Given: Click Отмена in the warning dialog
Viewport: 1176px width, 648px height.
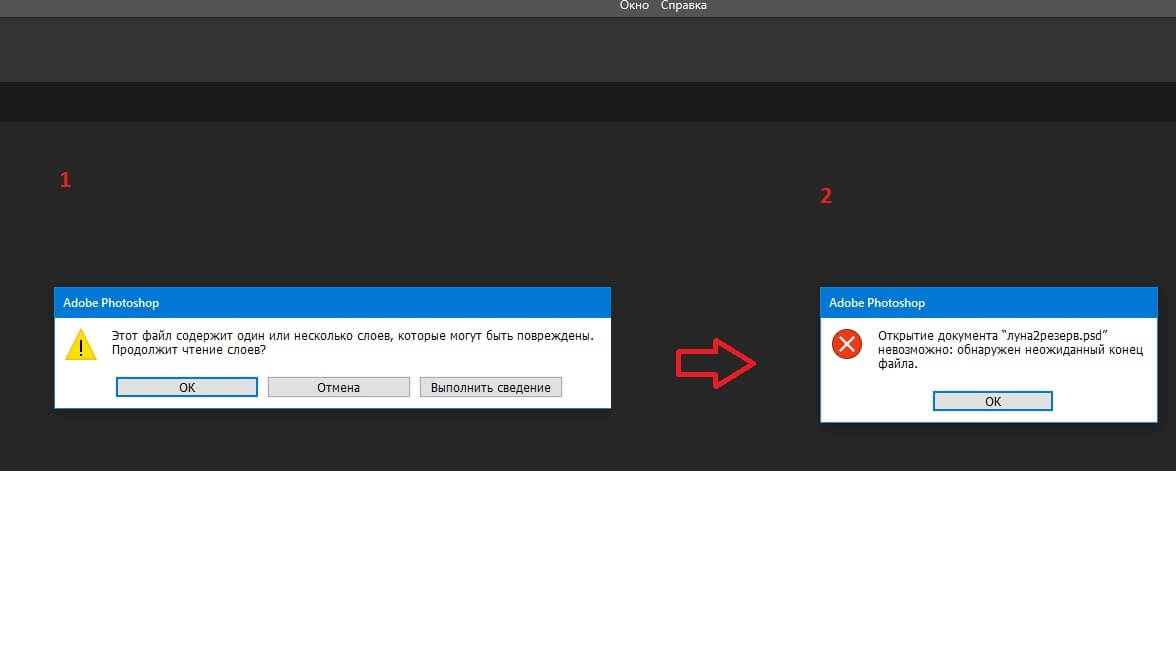Looking at the screenshot, I should (338, 387).
